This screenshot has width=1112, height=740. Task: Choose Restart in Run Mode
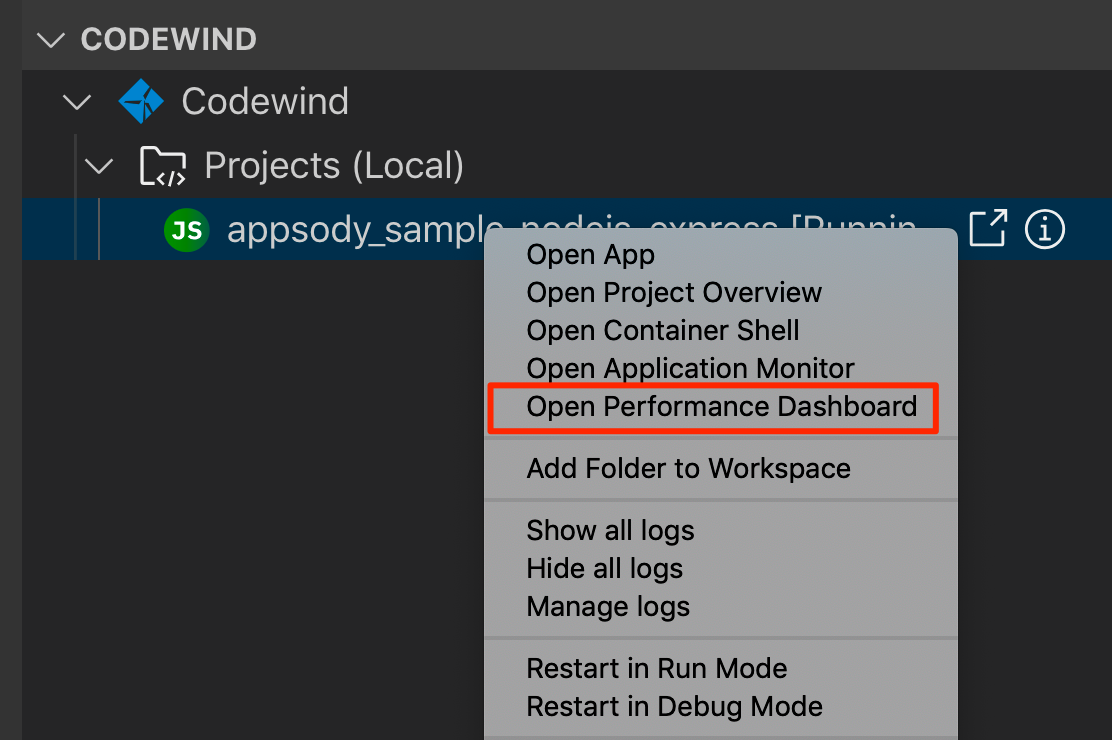pos(721,668)
